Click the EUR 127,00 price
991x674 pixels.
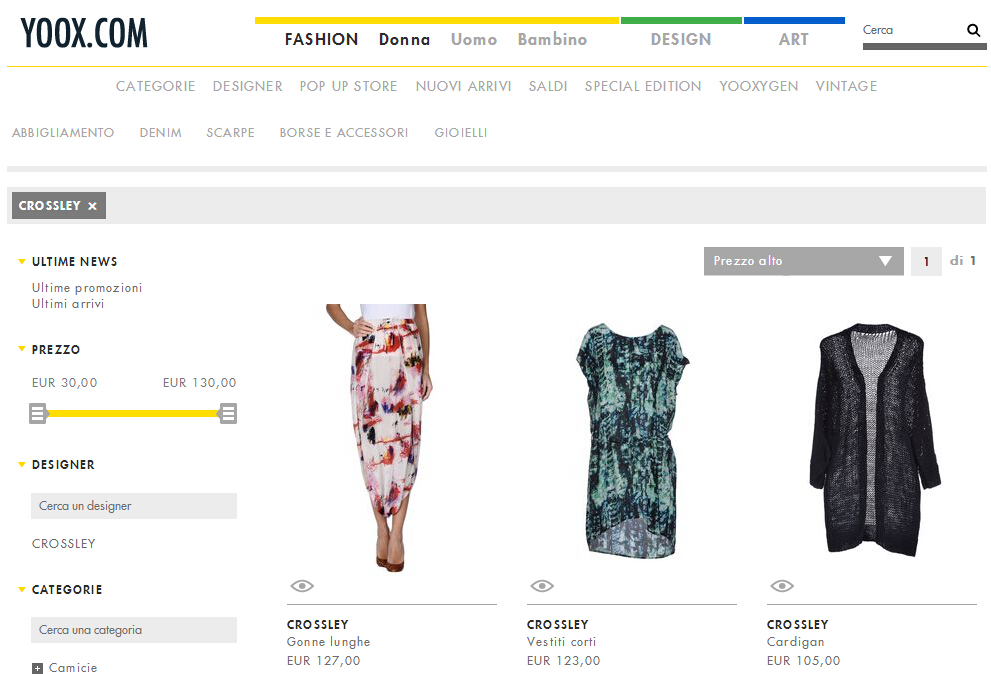pos(324,661)
